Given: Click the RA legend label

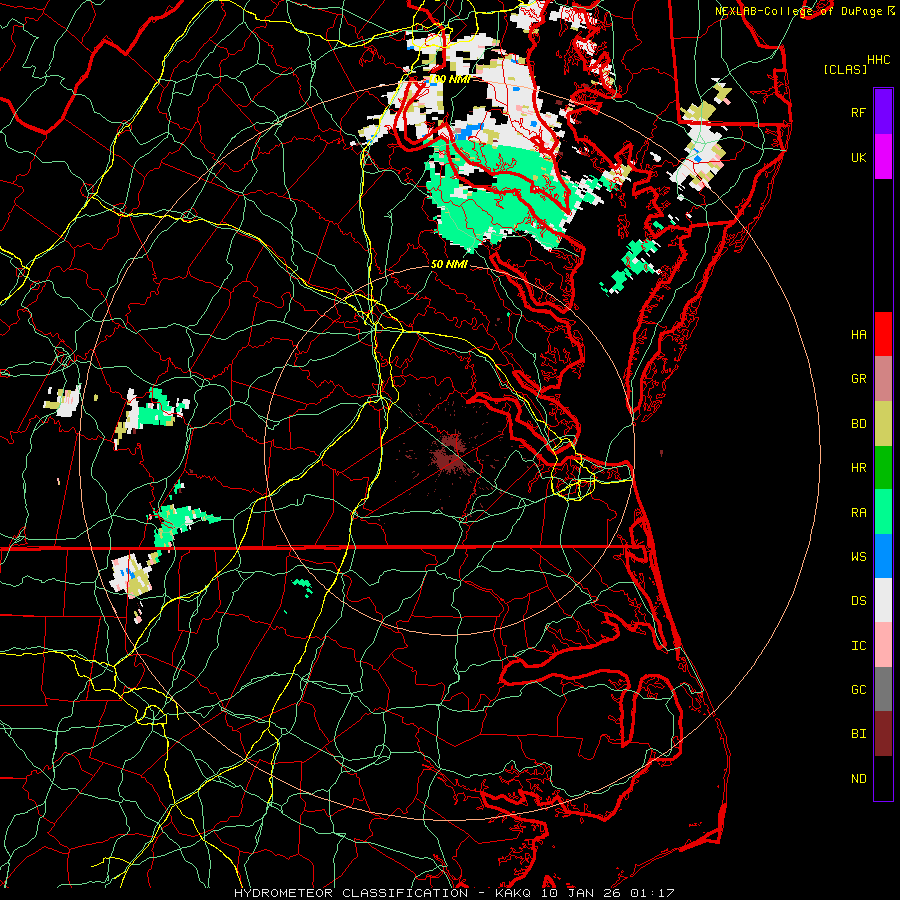Looking at the screenshot, I should point(858,512).
